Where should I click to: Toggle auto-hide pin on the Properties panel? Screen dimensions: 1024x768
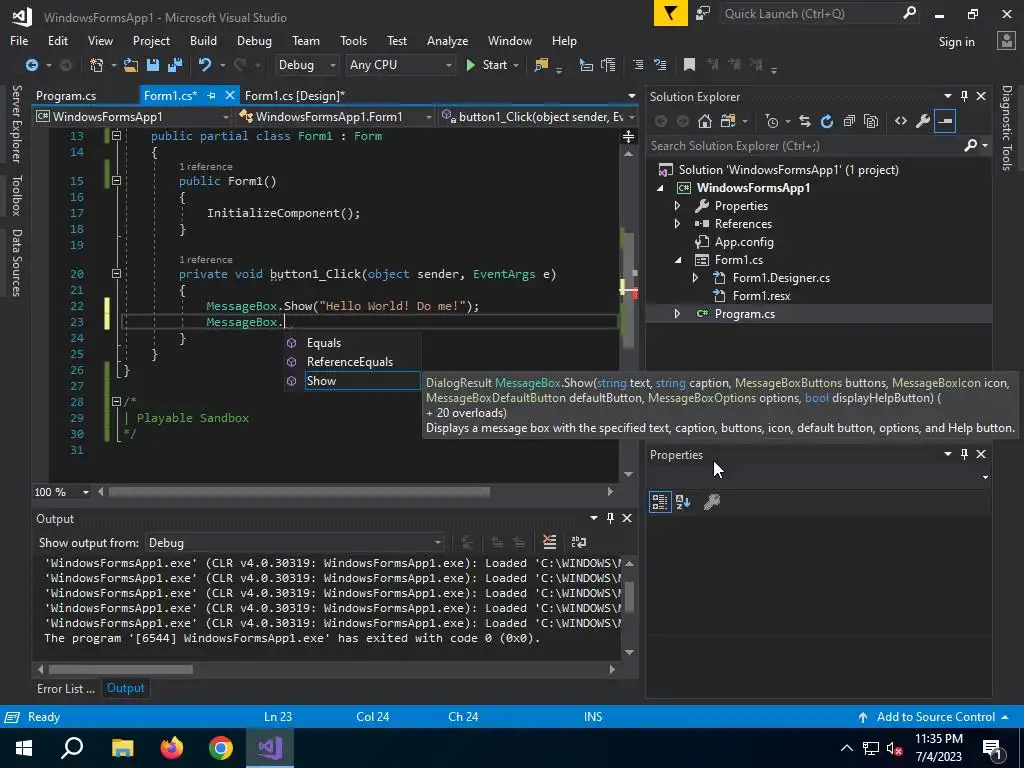click(x=964, y=454)
